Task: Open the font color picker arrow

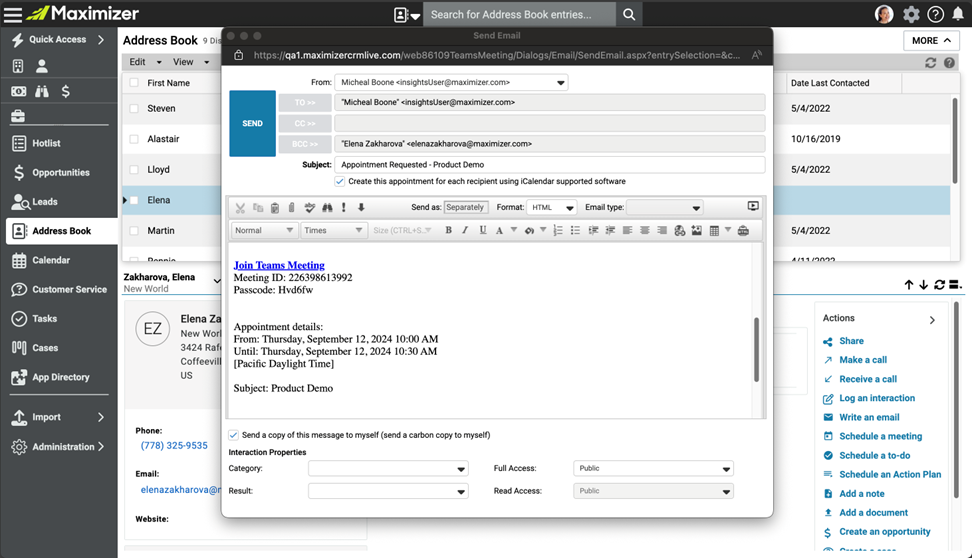Action: click(x=513, y=230)
